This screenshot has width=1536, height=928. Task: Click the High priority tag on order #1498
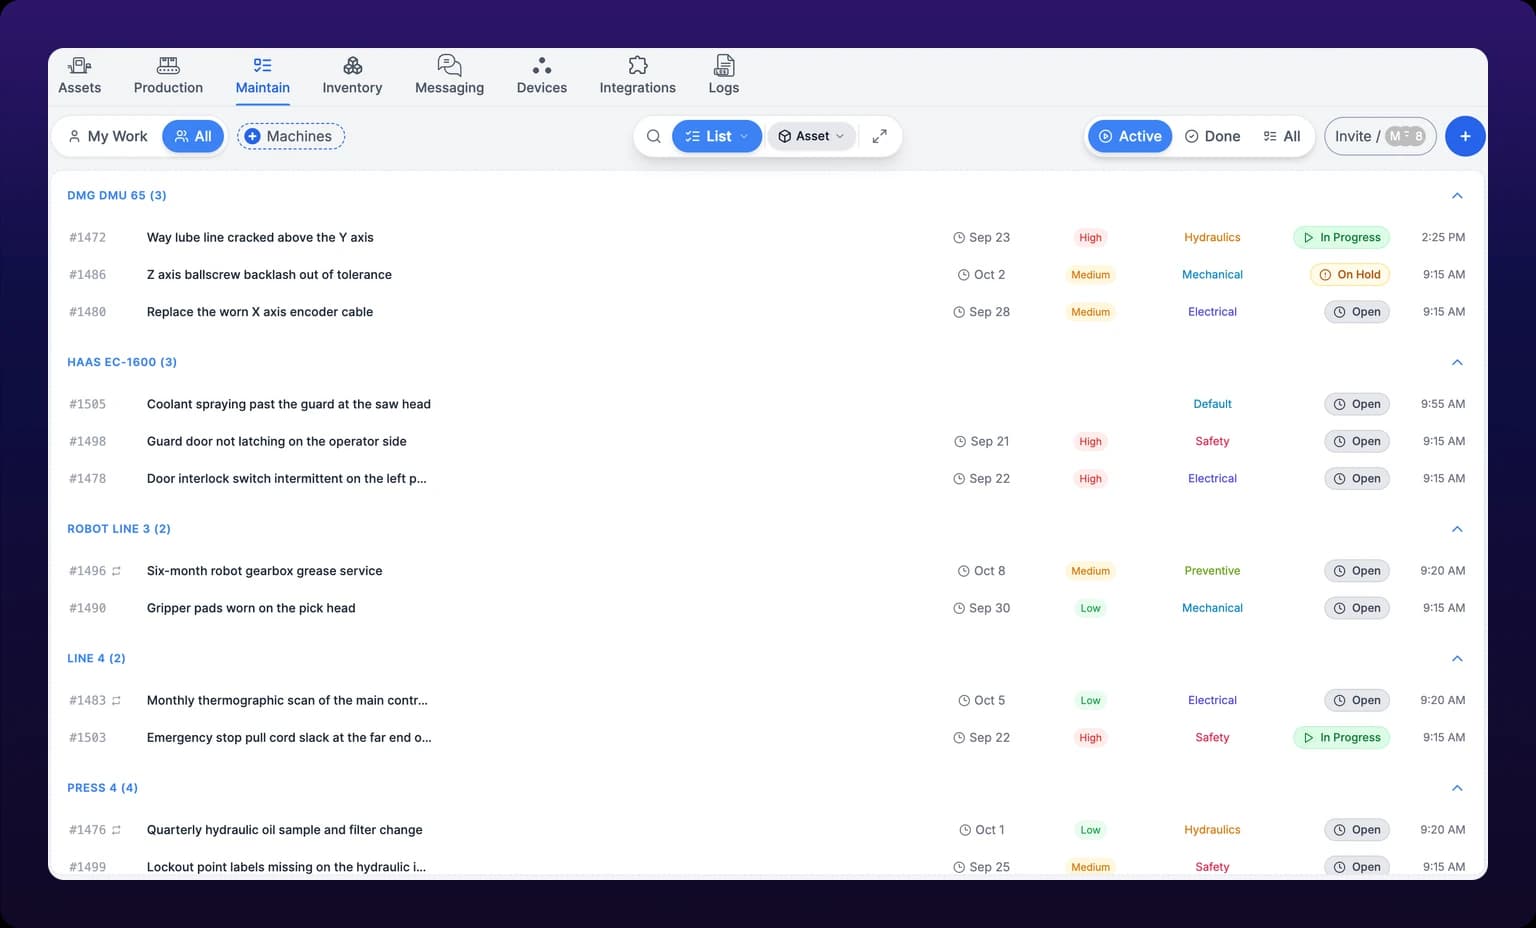(x=1090, y=441)
